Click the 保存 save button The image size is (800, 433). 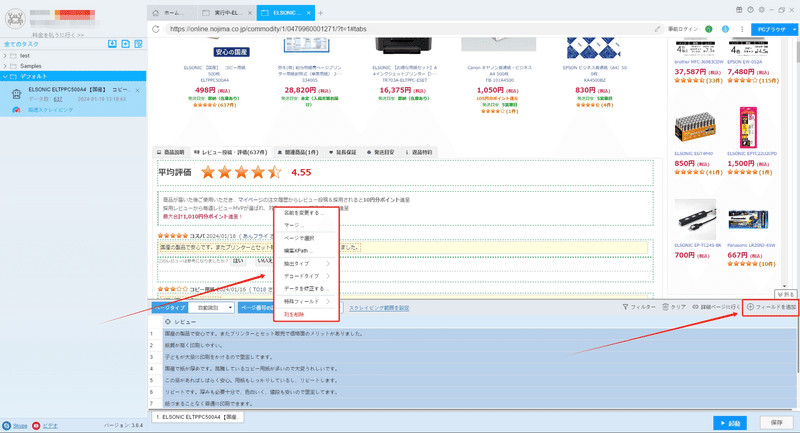777,423
